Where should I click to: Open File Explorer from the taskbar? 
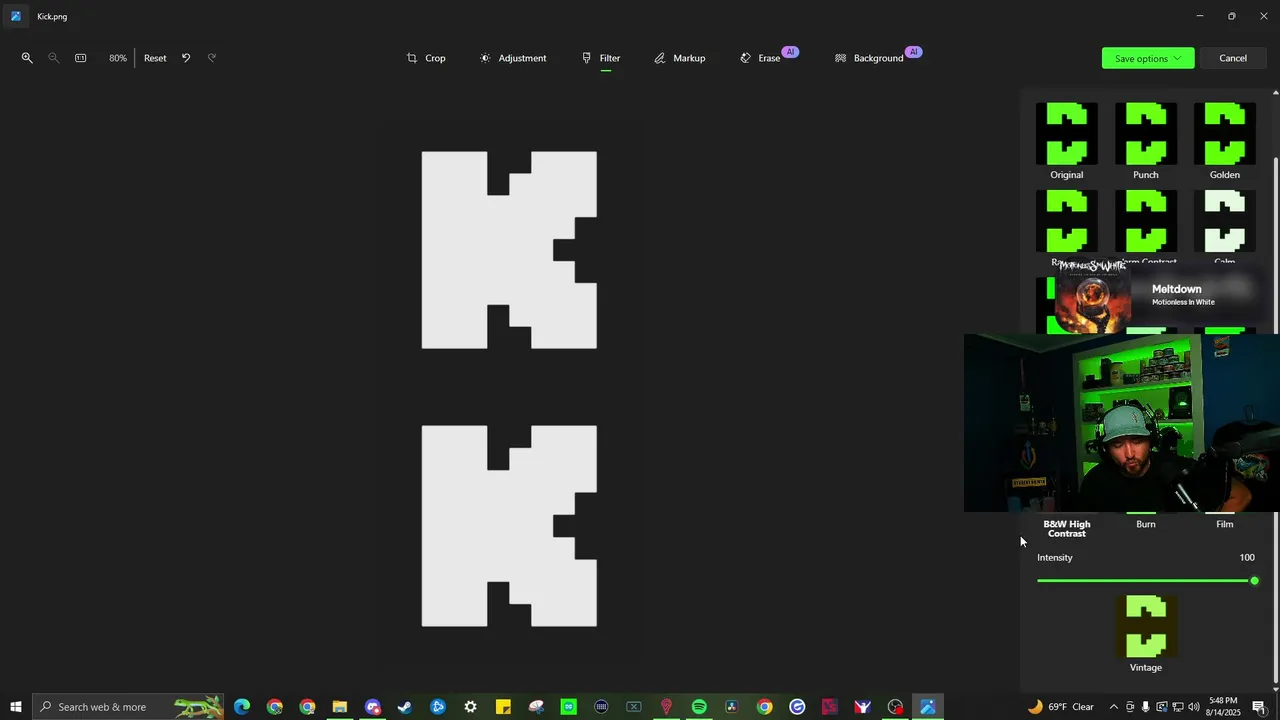pyautogui.click(x=340, y=707)
